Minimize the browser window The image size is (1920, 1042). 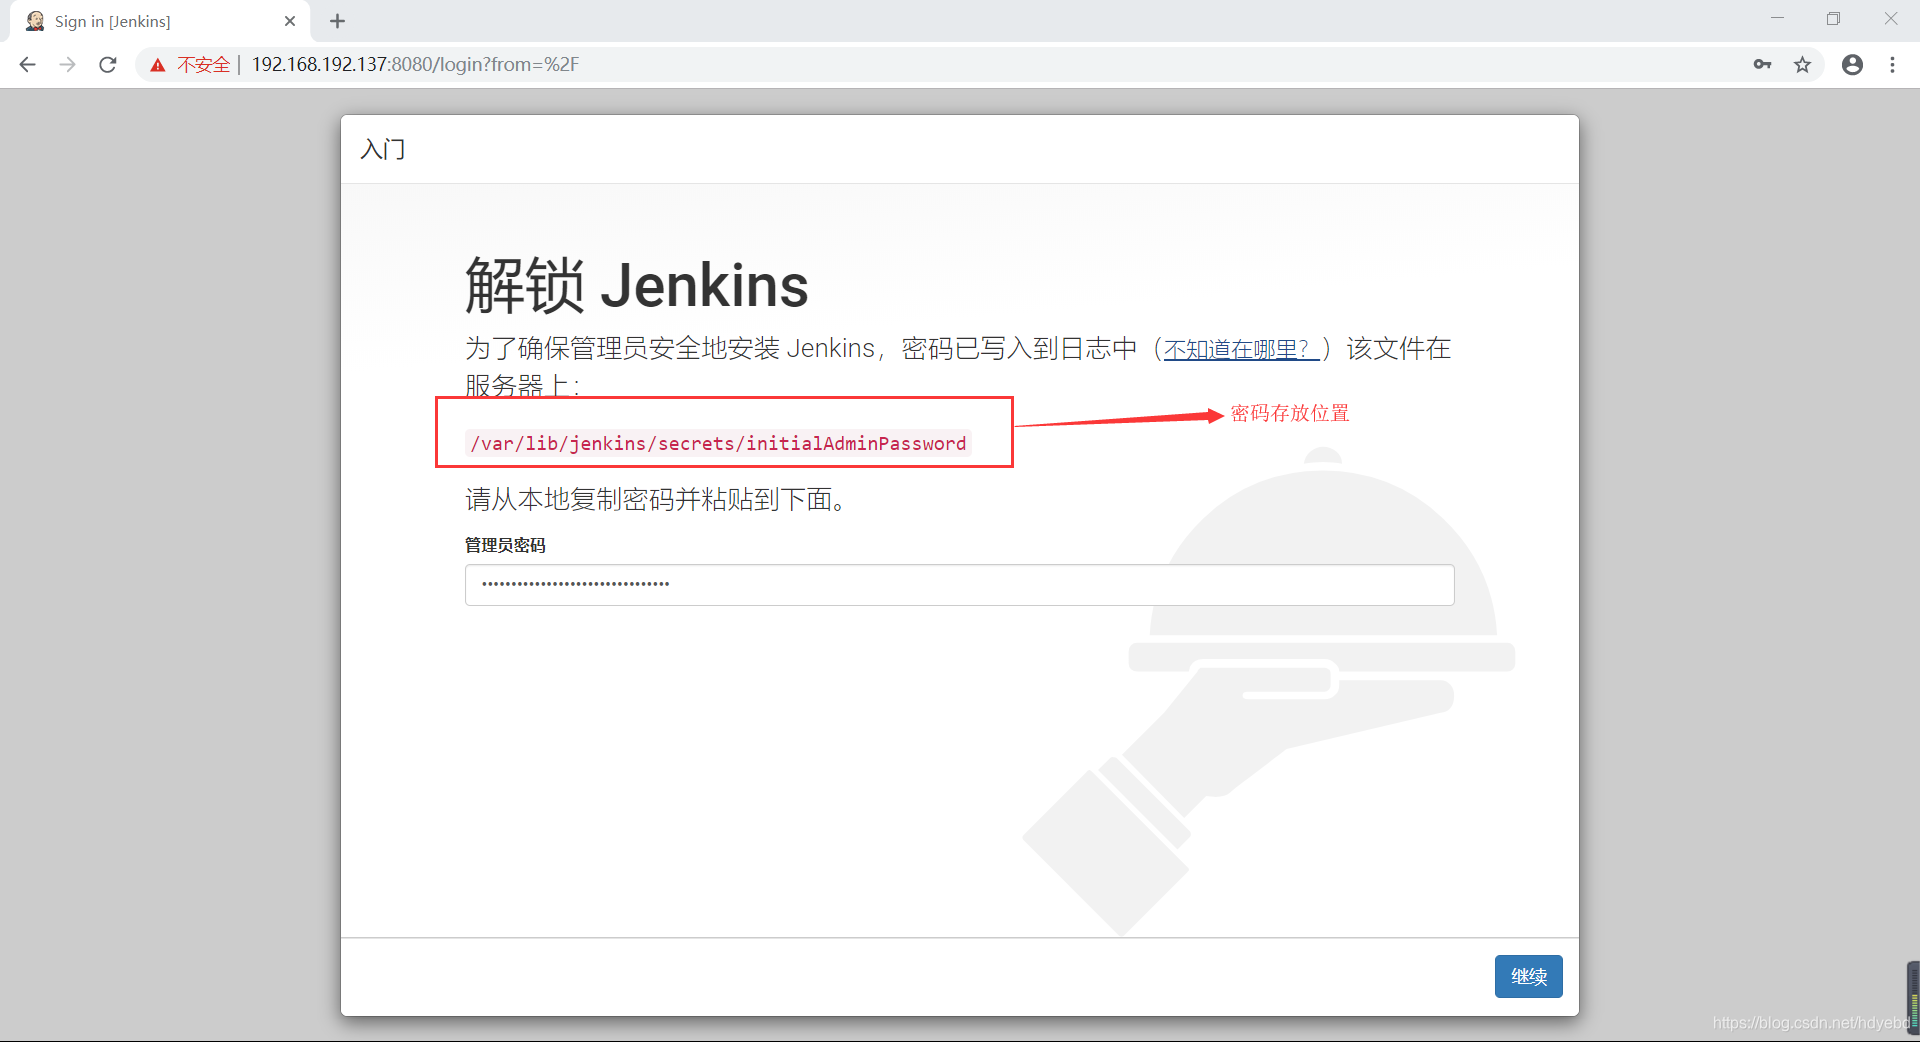[1777, 19]
